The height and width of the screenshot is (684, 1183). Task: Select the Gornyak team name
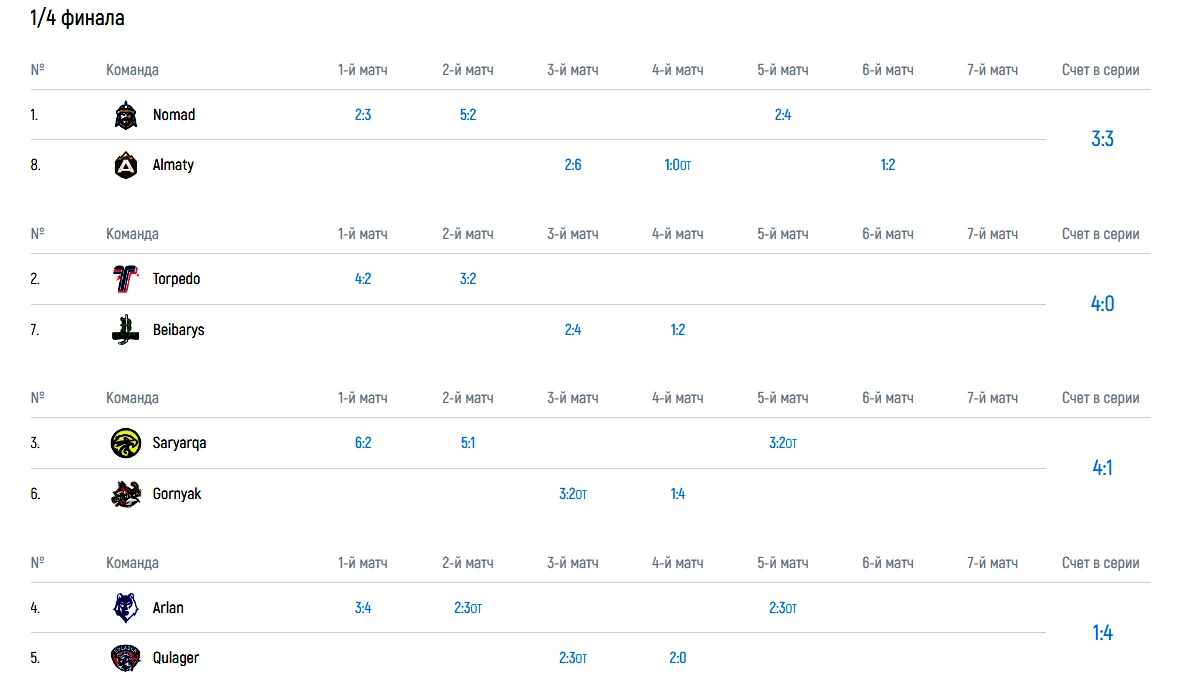coord(177,493)
